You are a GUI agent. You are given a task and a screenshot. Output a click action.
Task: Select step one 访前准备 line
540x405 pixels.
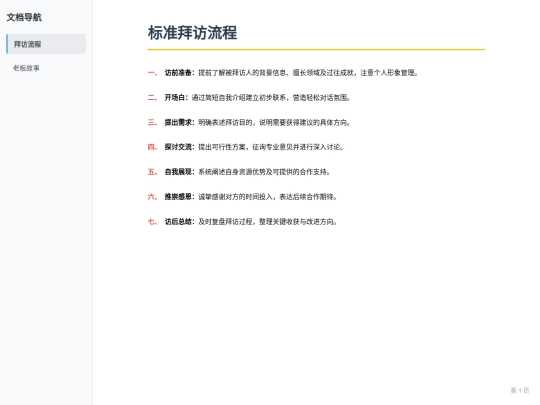tap(283, 73)
